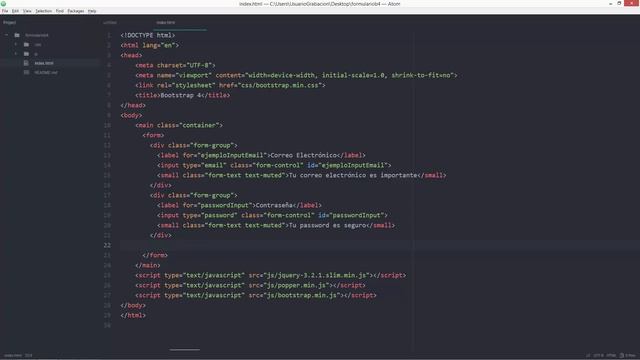640x360 pixels.
Task: Click the 'js/popper.min.js' src value
Action: (296, 285)
